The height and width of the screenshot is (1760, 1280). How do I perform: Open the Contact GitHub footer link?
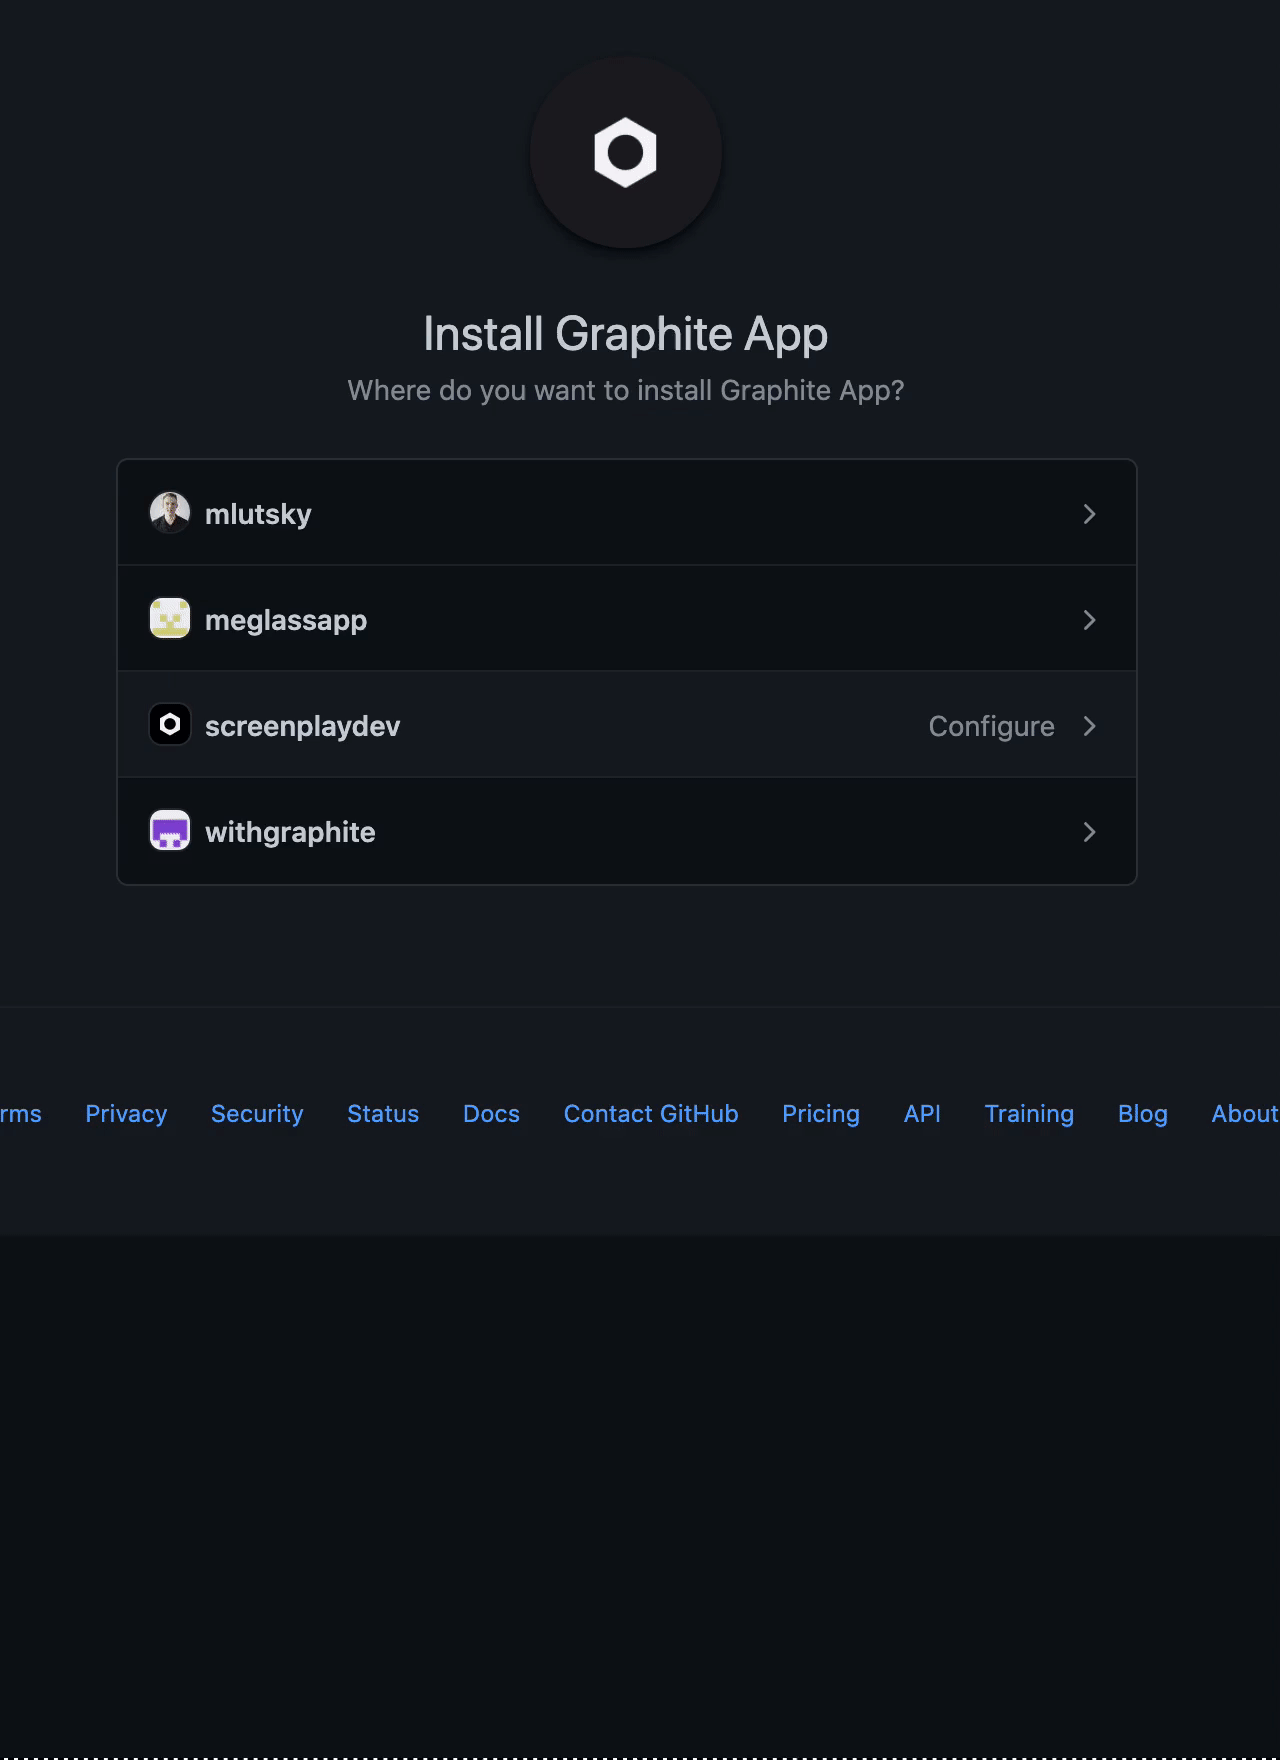click(651, 1114)
